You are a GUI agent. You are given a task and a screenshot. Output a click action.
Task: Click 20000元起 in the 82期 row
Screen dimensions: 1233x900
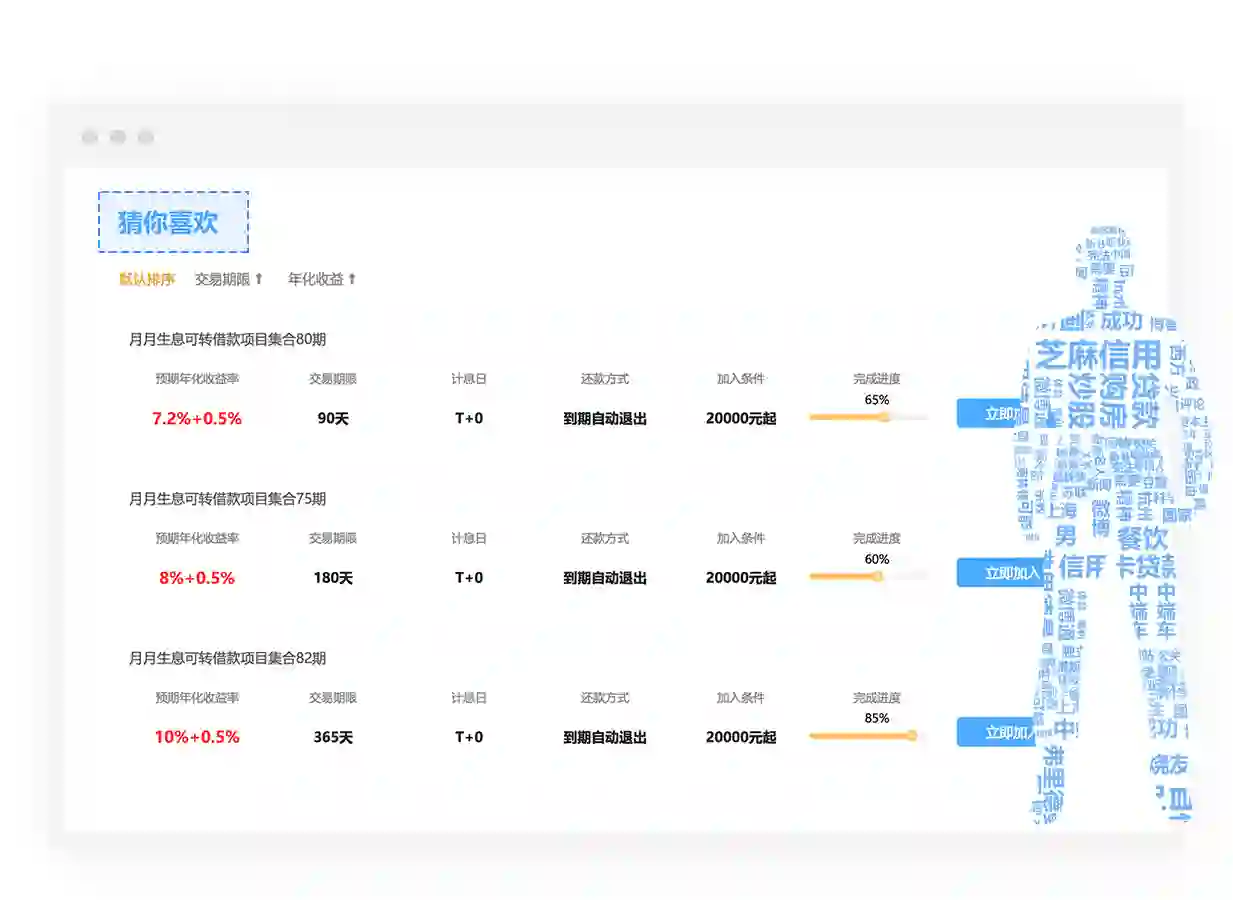(x=741, y=737)
